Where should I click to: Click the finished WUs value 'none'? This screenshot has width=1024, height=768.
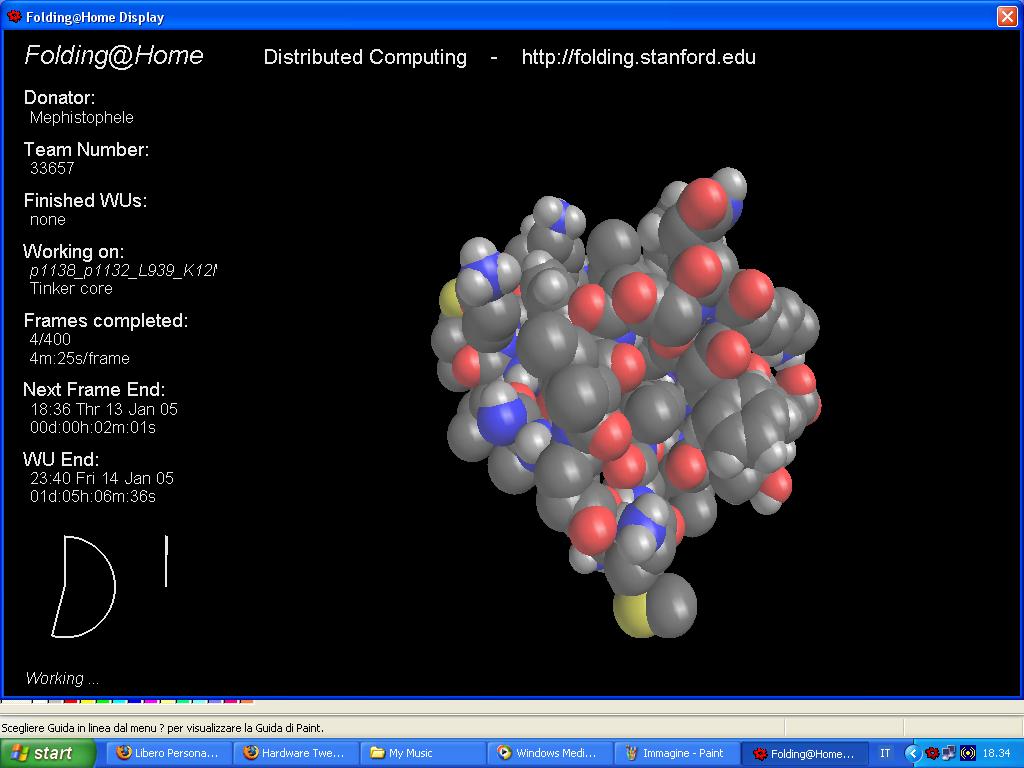(48, 219)
